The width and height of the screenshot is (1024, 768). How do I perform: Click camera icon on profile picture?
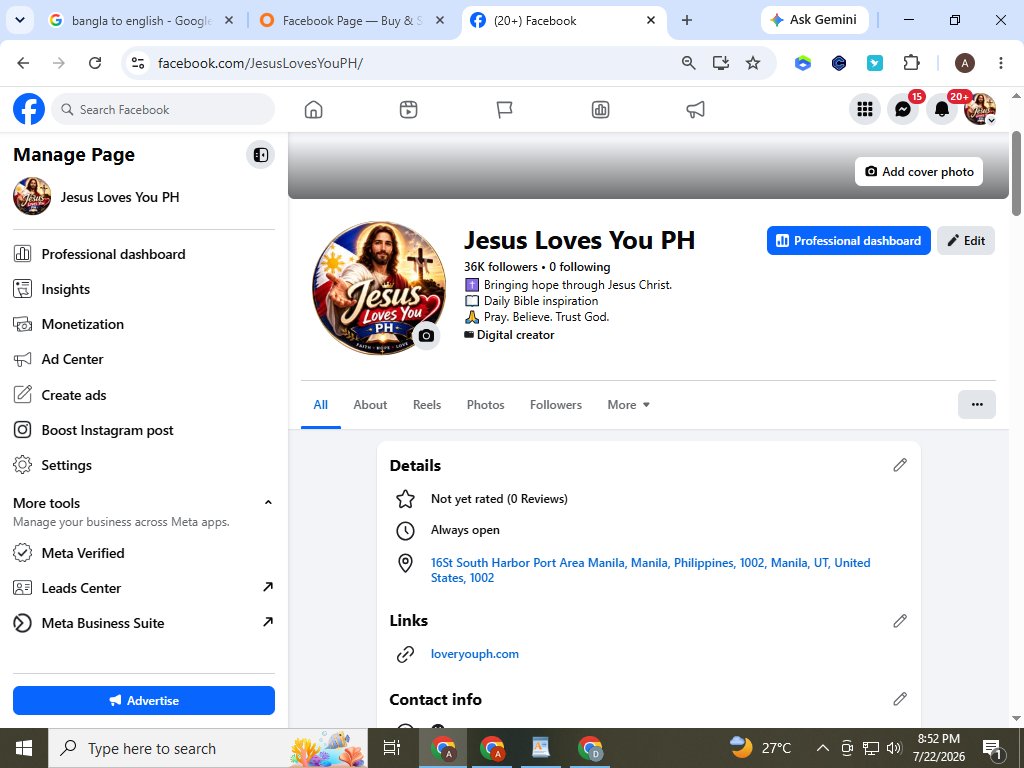[x=426, y=336]
